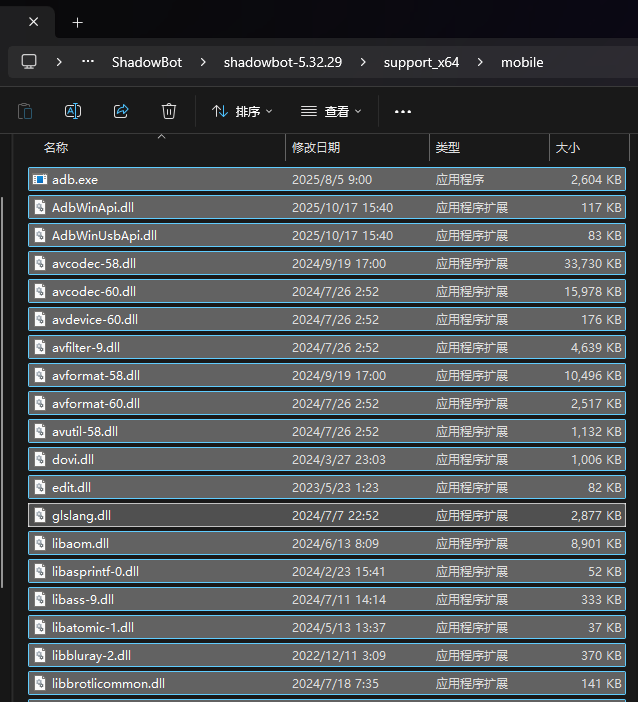
Task: Go to shadowbot-5.32.29 breadcrumb folder
Action: [x=283, y=62]
